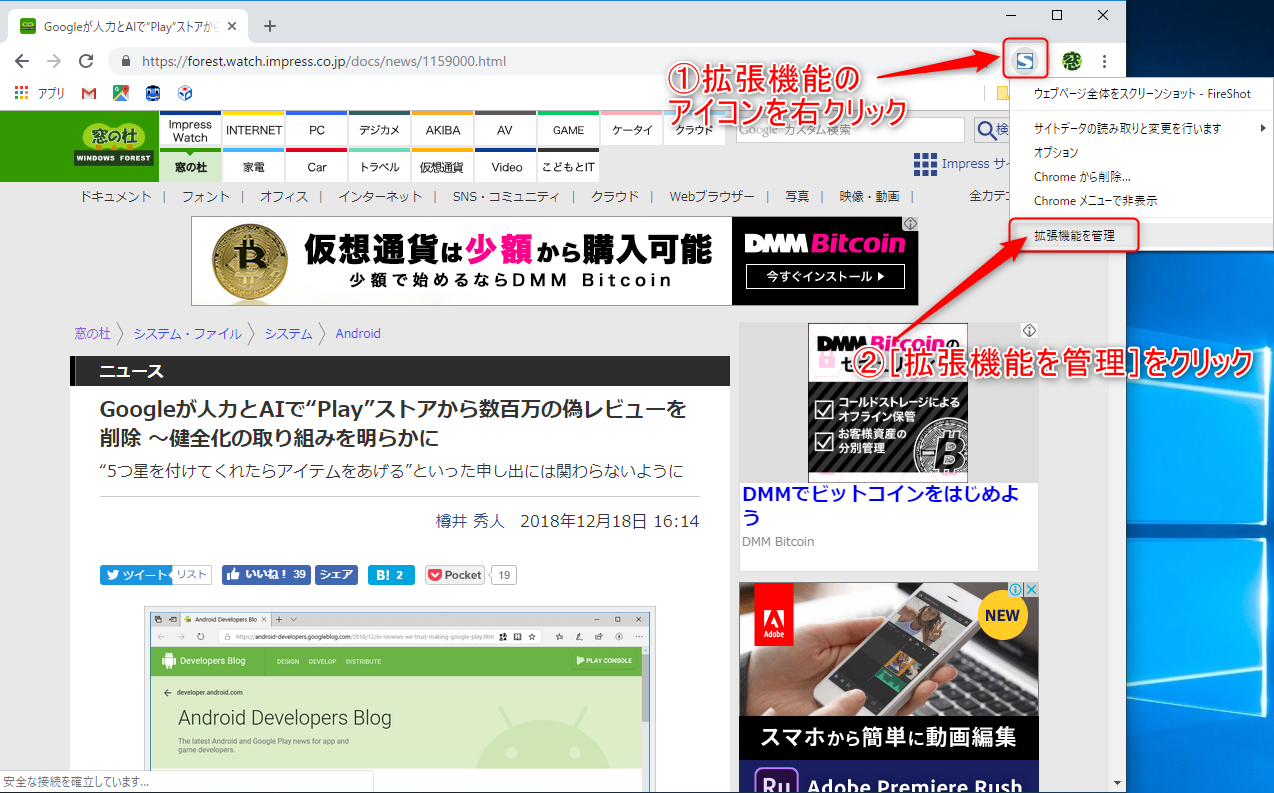Open the Google Maps bookmark

coord(121,93)
